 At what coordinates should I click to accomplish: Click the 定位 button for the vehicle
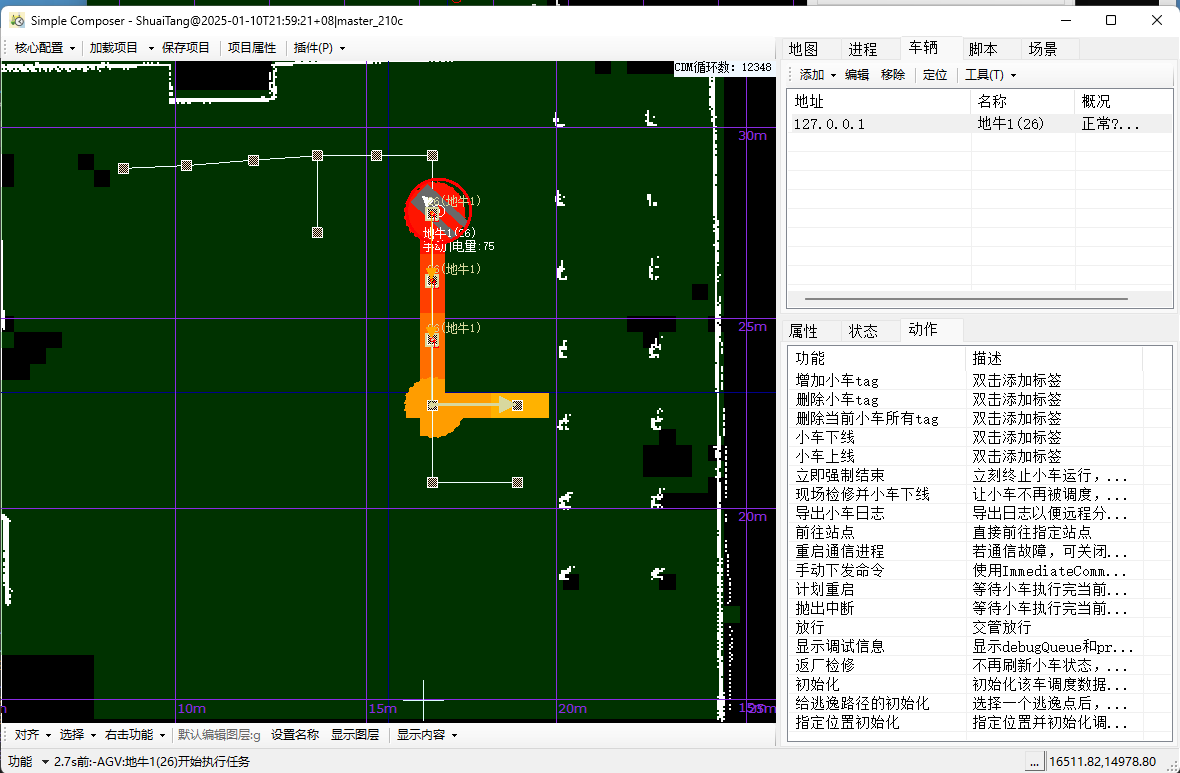(x=935, y=75)
